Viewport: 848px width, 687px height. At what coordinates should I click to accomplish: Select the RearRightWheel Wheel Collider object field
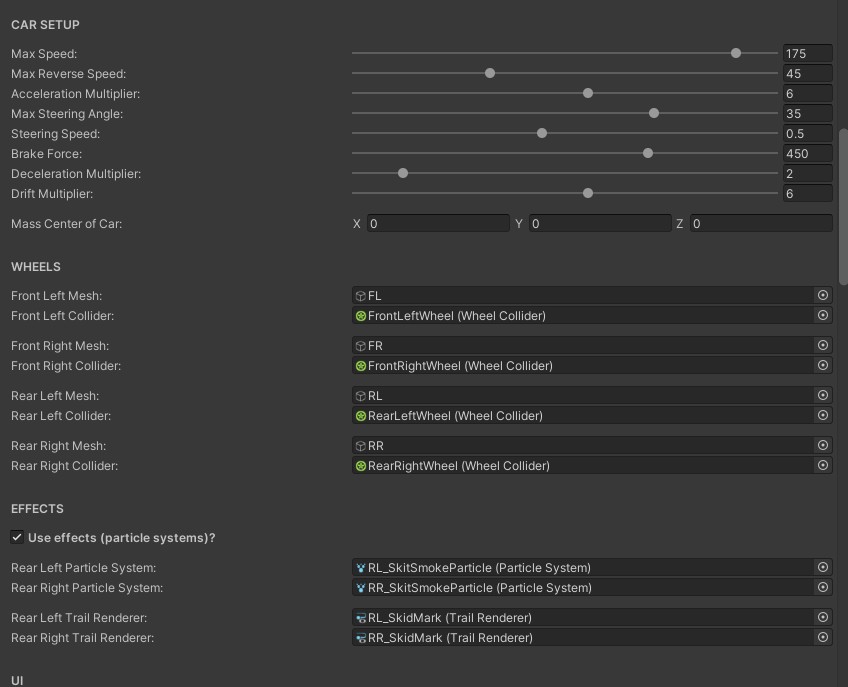click(x=585, y=466)
